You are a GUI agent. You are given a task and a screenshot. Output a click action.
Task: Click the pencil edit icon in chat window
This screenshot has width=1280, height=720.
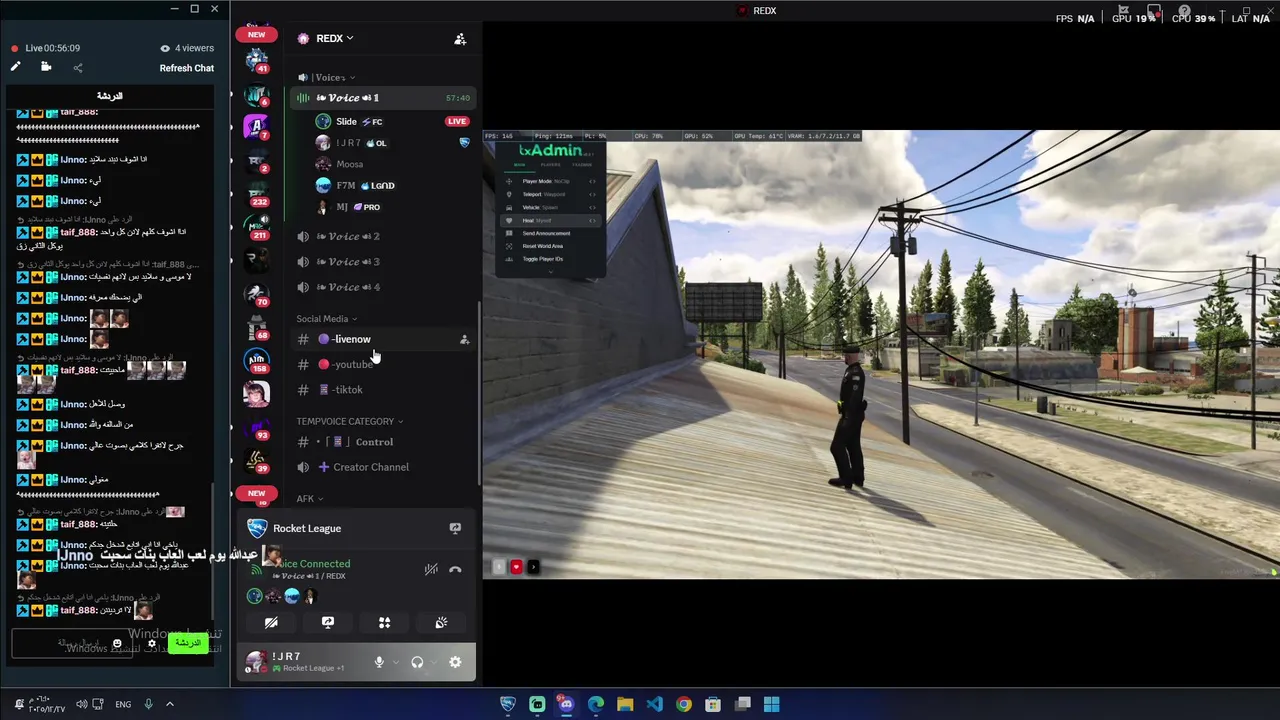[15, 67]
